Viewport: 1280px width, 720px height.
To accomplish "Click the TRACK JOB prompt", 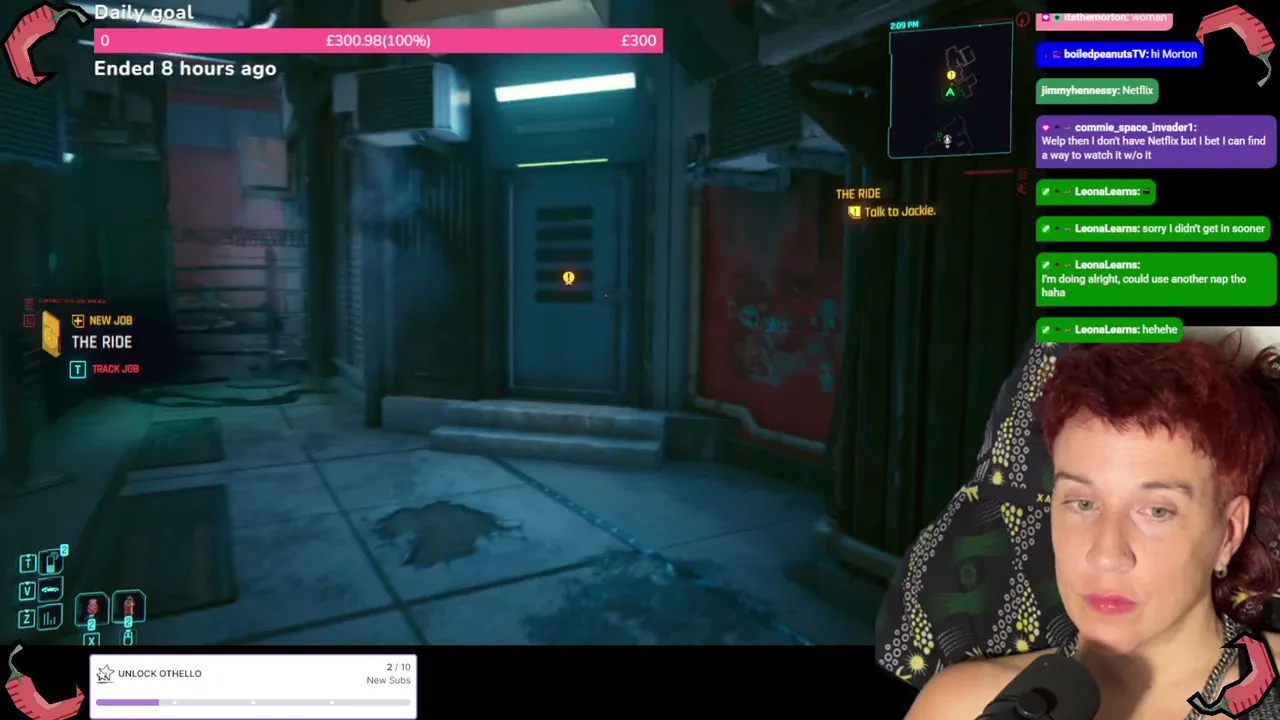I will tap(104, 369).
